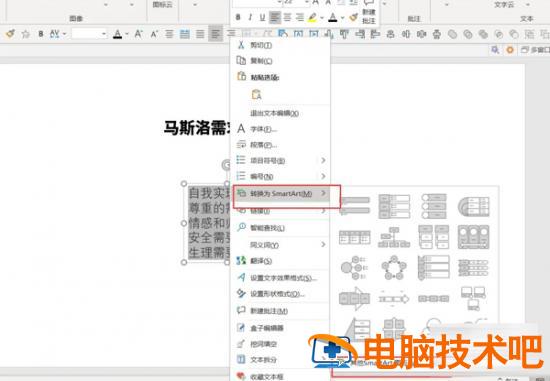Click the text line starting 安全需
This screenshot has width=550, height=381.
pos(209,238)
